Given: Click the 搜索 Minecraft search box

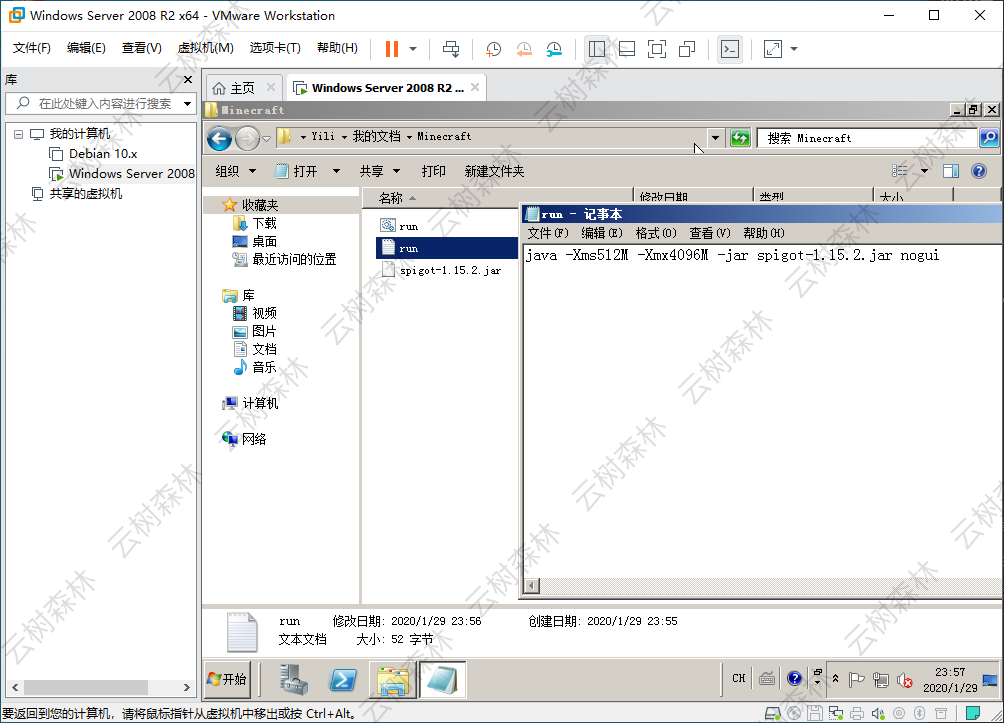Looking at the screenshot, I should tap(867, 138).
